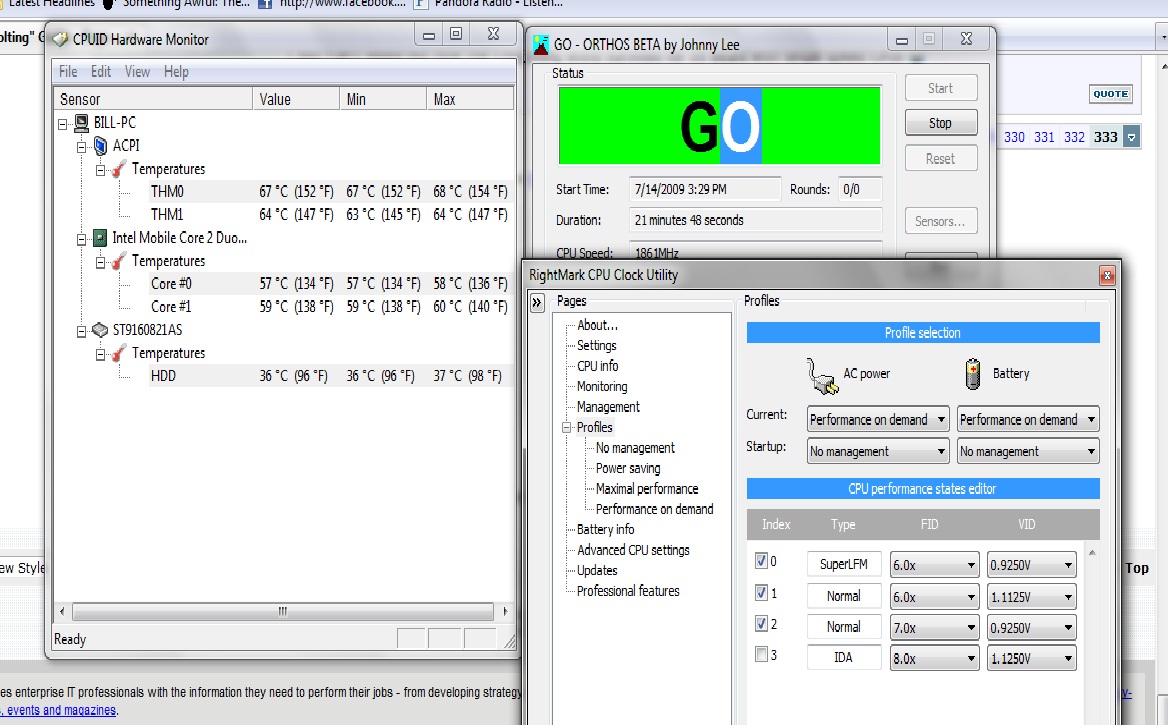The height and width of the screenshot is (725, 1168).
Task: Click the Value column header
Action: coord(296,99)
